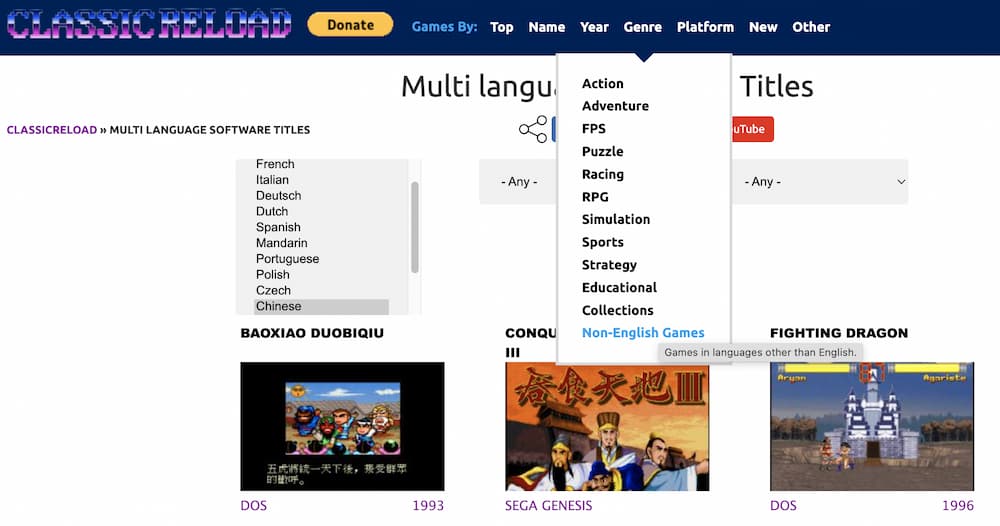Open the Baoxiao Duobiqiu title link
The height and width of the screenshot is (526, 1000).
point(312,333)
